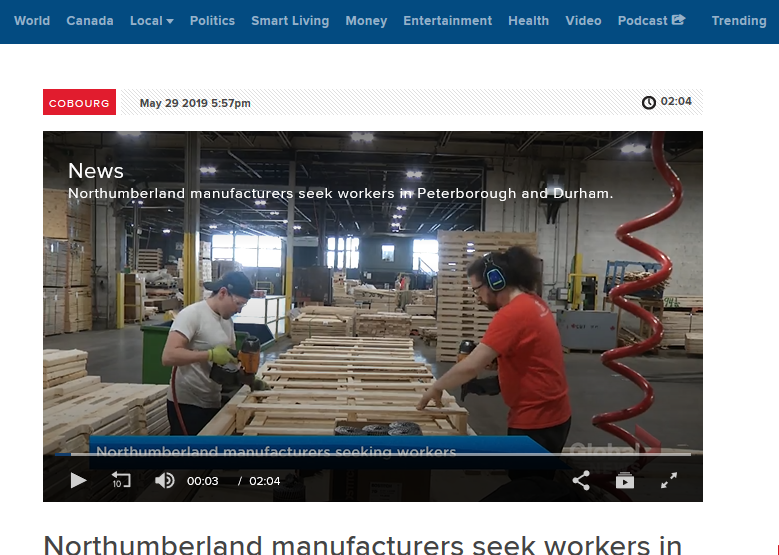Open the Video section
The width and height of the screenshot is (779, 555).
(583, 21)
